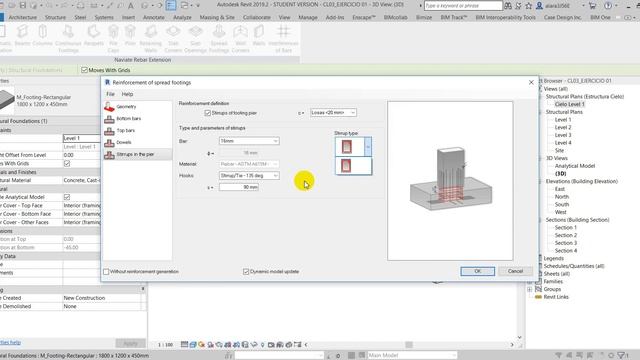The height and width of the screenshot is (360, 640).
Task: Click the shopping cart icon in title bar
Action: point(592,6)
